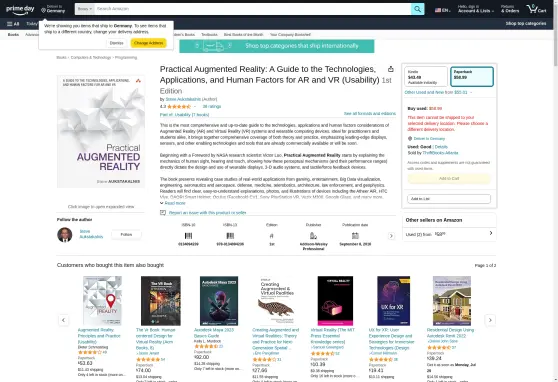Open author Steve Aukstakalnis byline link
Viewport: 558px width, 382px height.
pyautogui.click(x=183, y=99)
